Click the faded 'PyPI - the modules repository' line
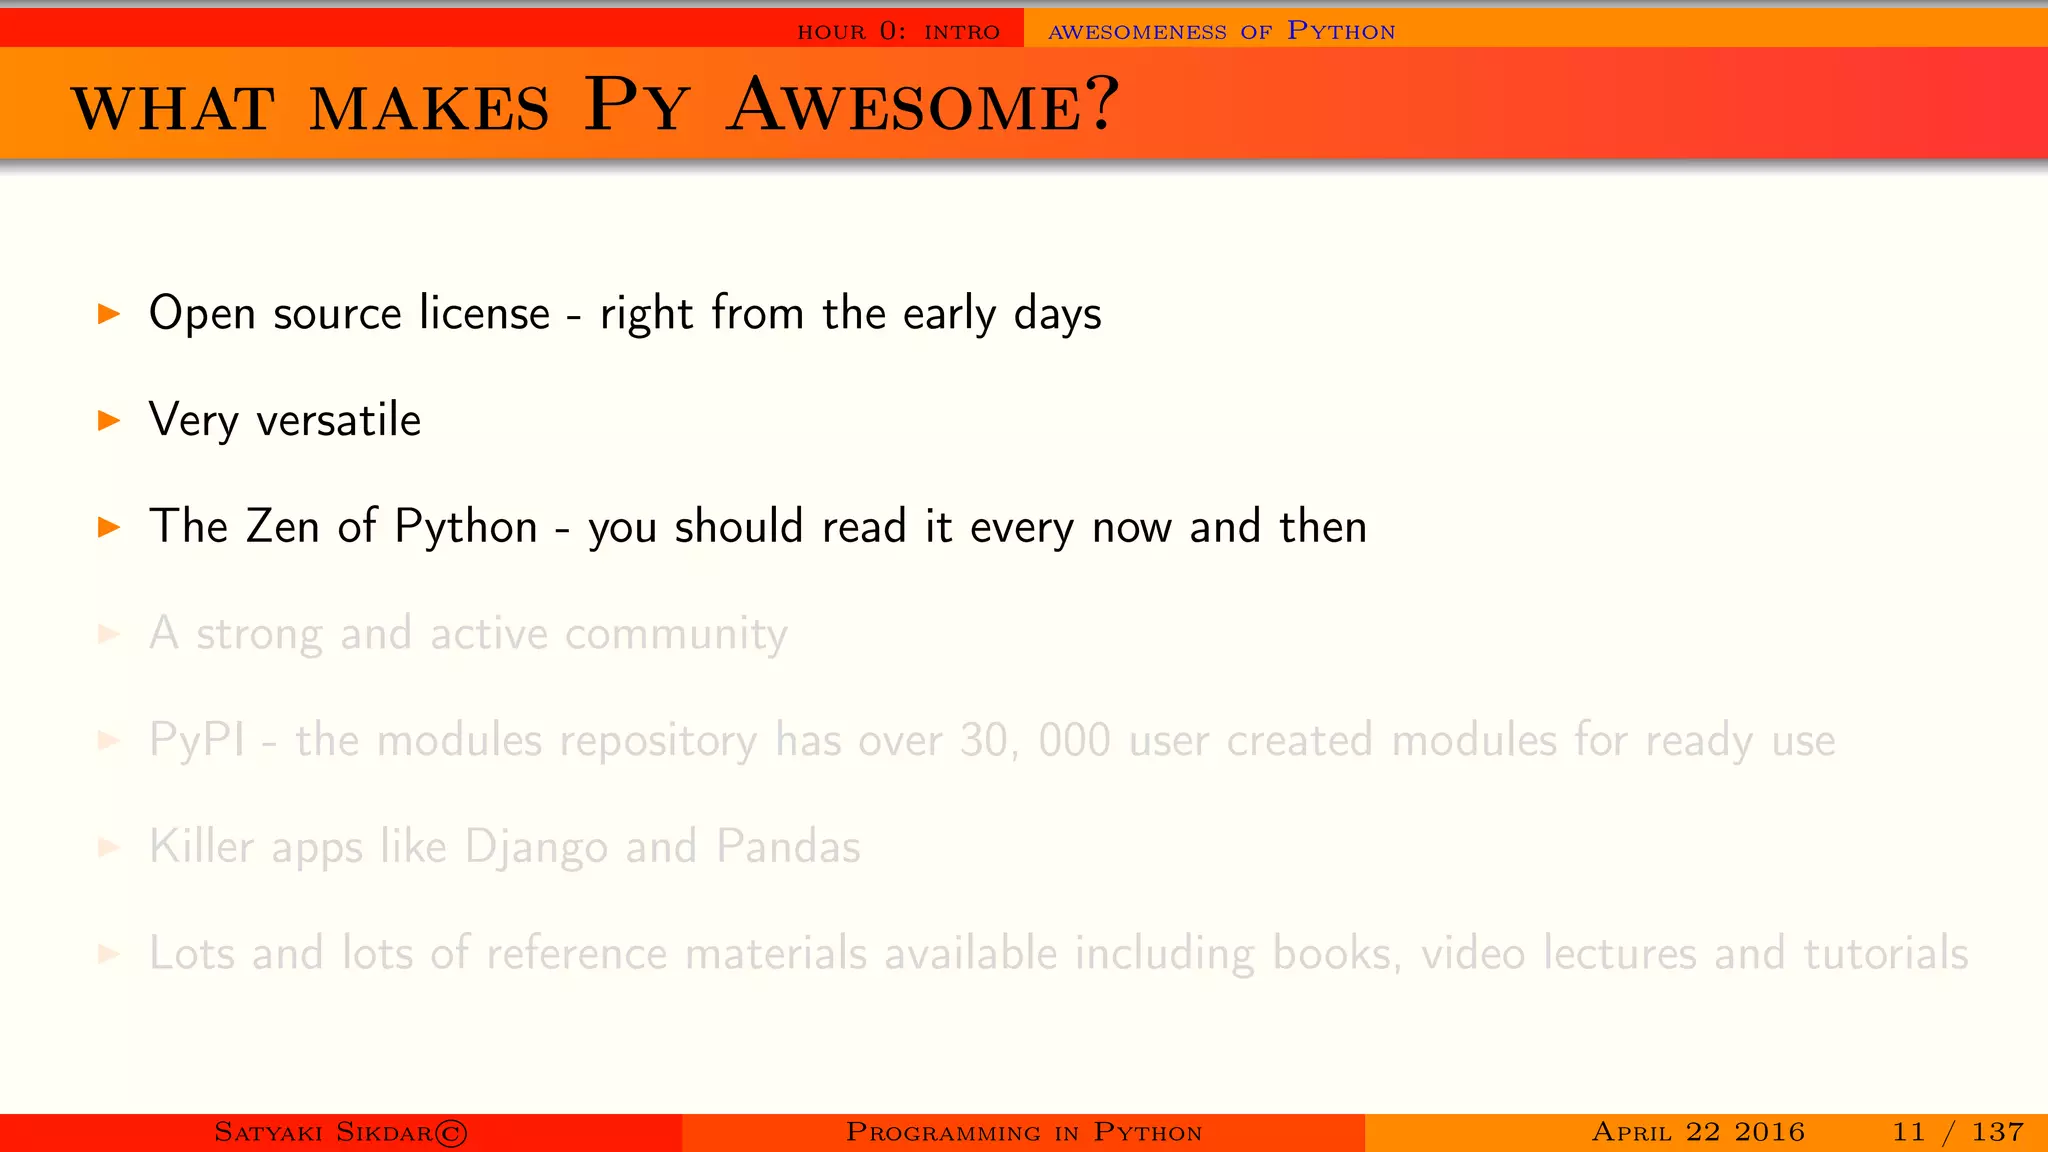 point(992,740)
